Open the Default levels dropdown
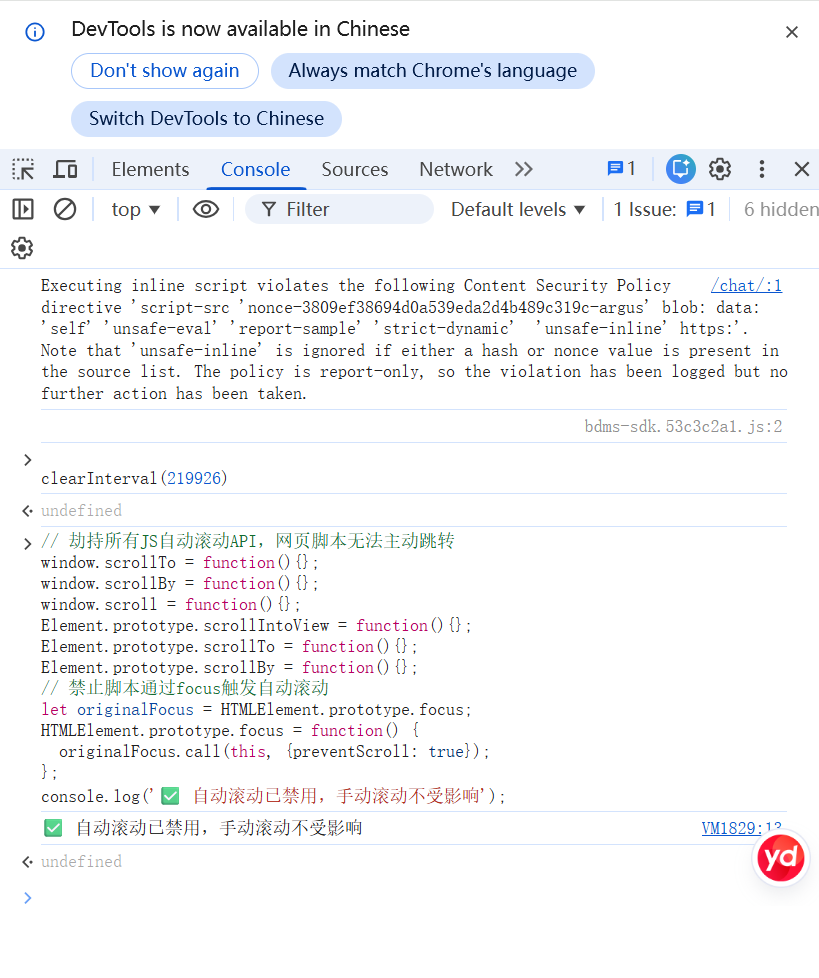 (x=518, y=210)
